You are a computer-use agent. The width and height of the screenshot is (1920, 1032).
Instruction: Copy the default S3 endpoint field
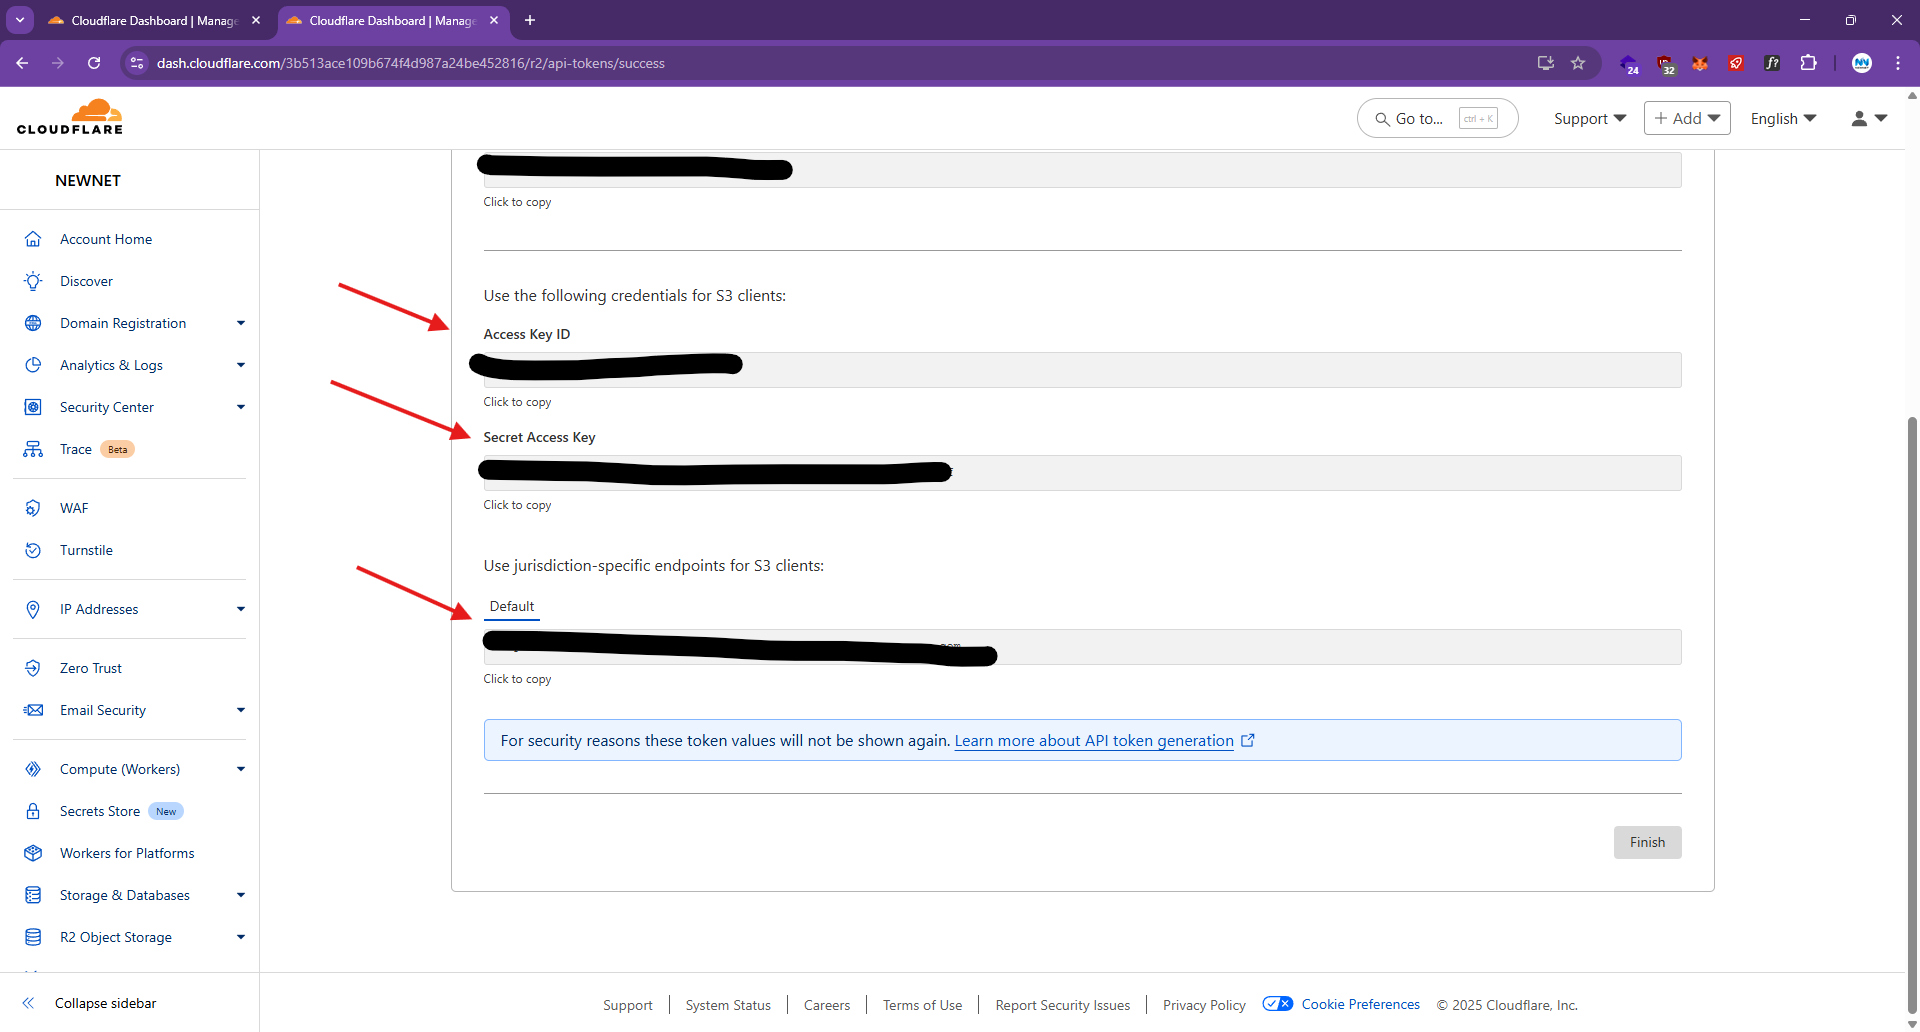(x=1082, y=647)
